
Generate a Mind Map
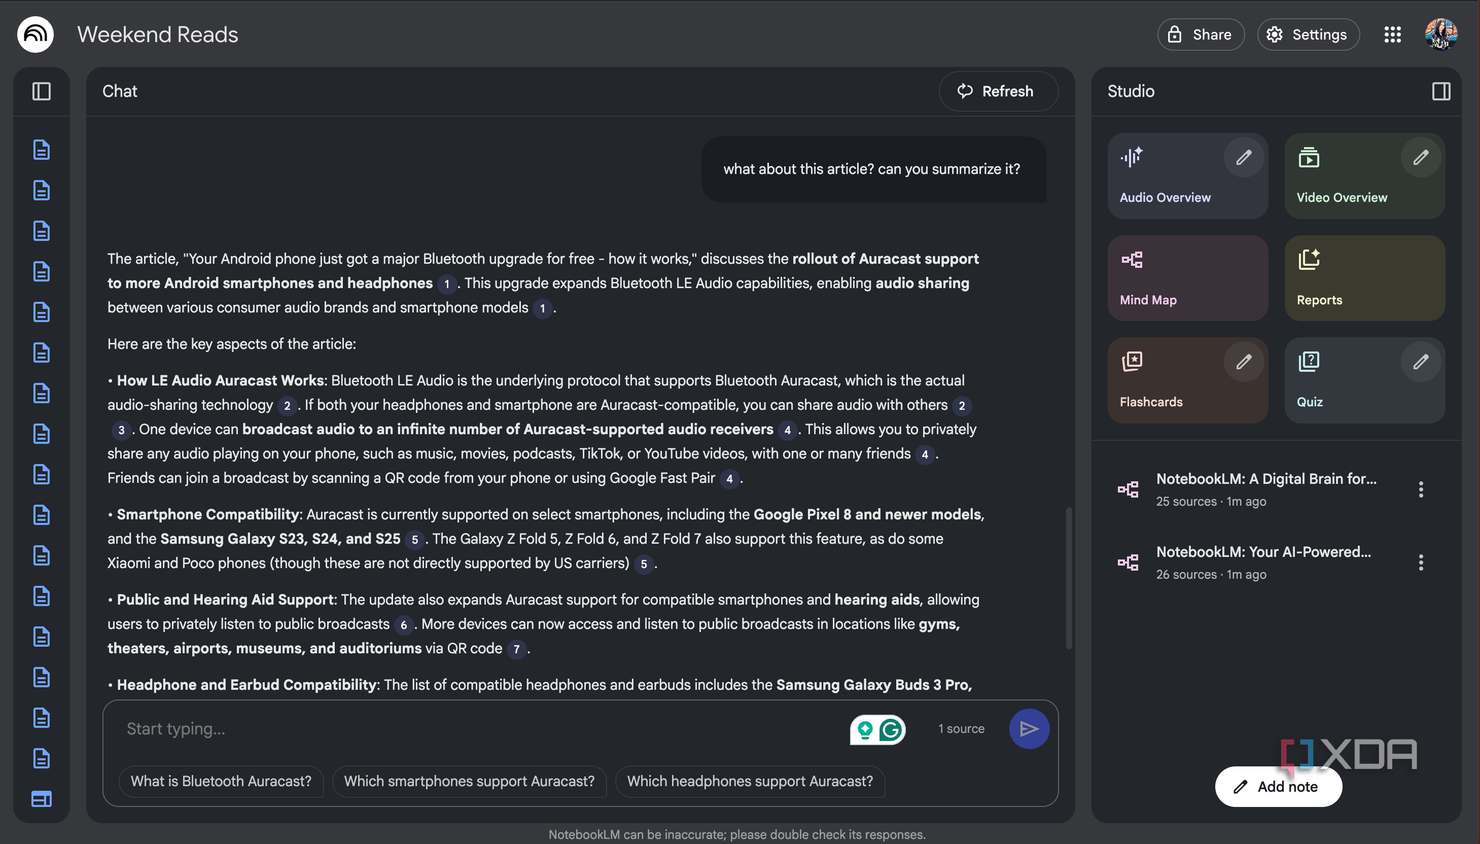pyautogui.click(x=1188, y=278)
